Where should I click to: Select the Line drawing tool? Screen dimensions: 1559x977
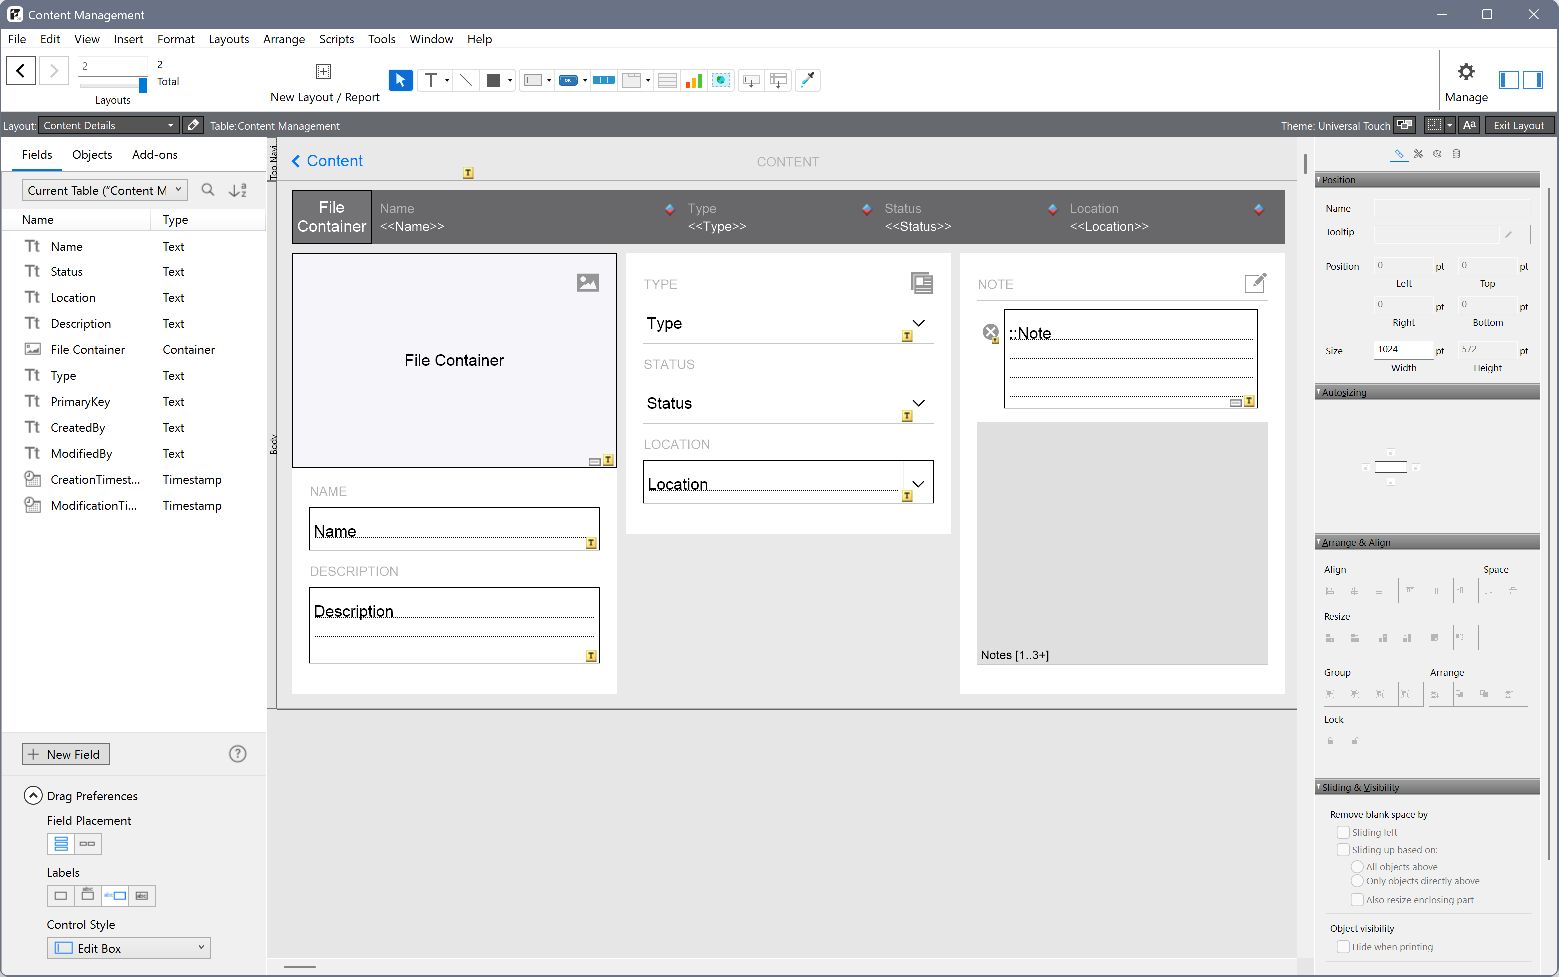click(465, 80)
